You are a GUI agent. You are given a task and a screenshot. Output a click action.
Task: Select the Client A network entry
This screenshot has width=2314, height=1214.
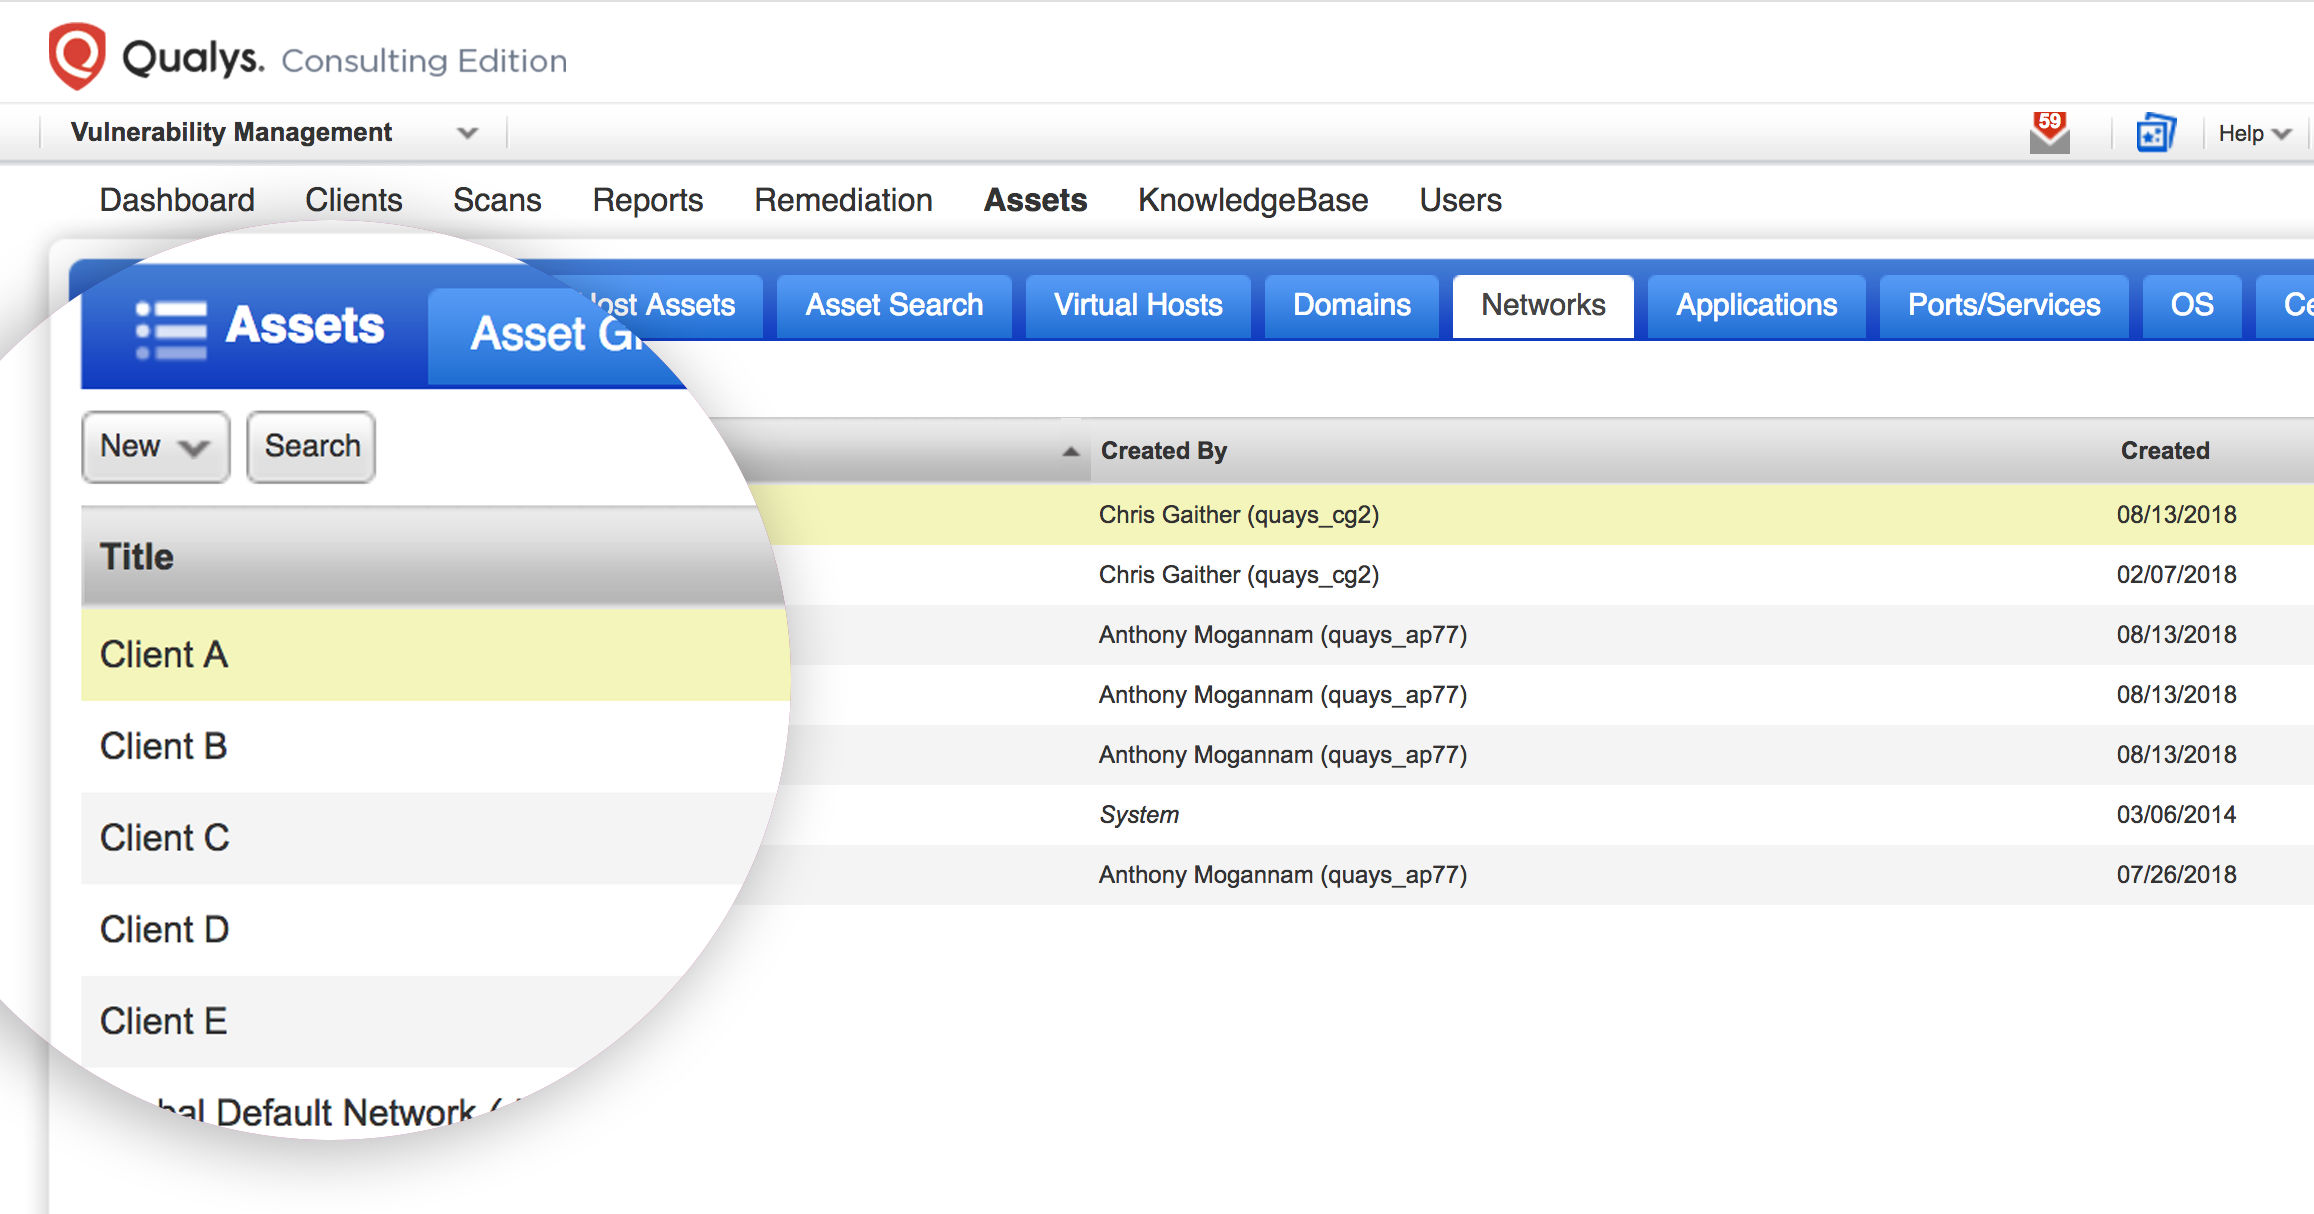(165, 653)
